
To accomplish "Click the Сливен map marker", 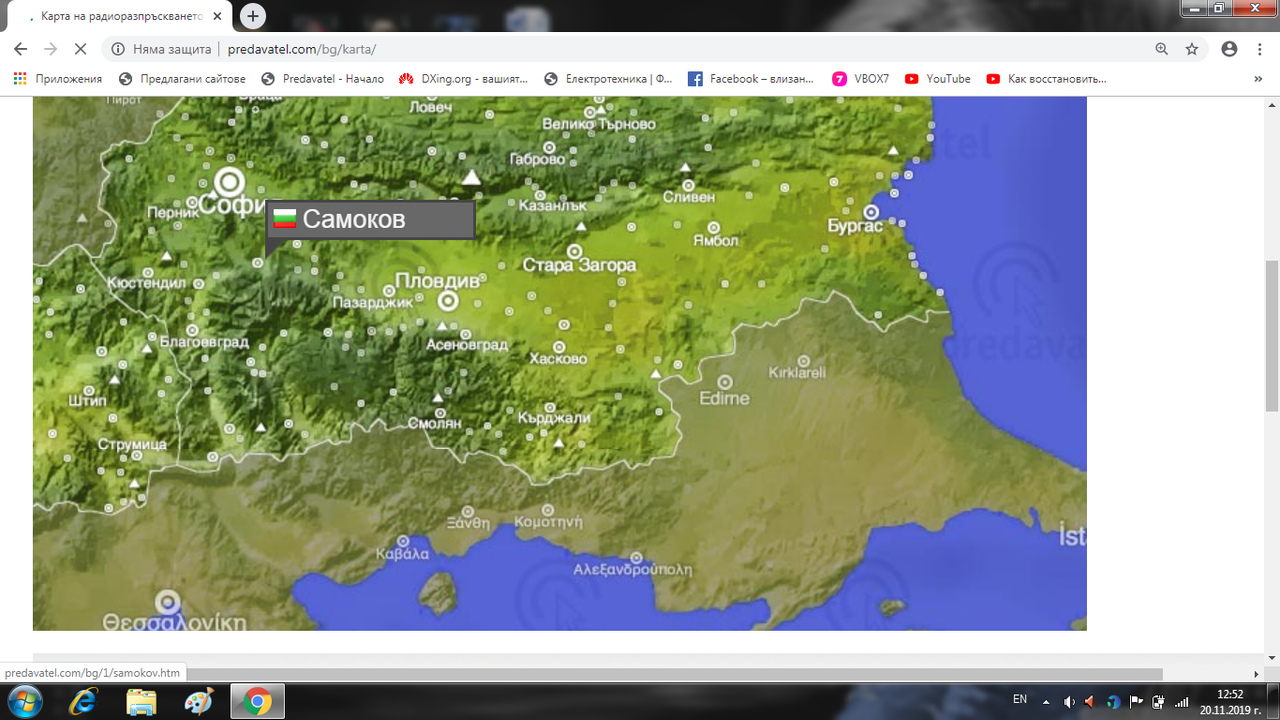I will coord(688,185).
